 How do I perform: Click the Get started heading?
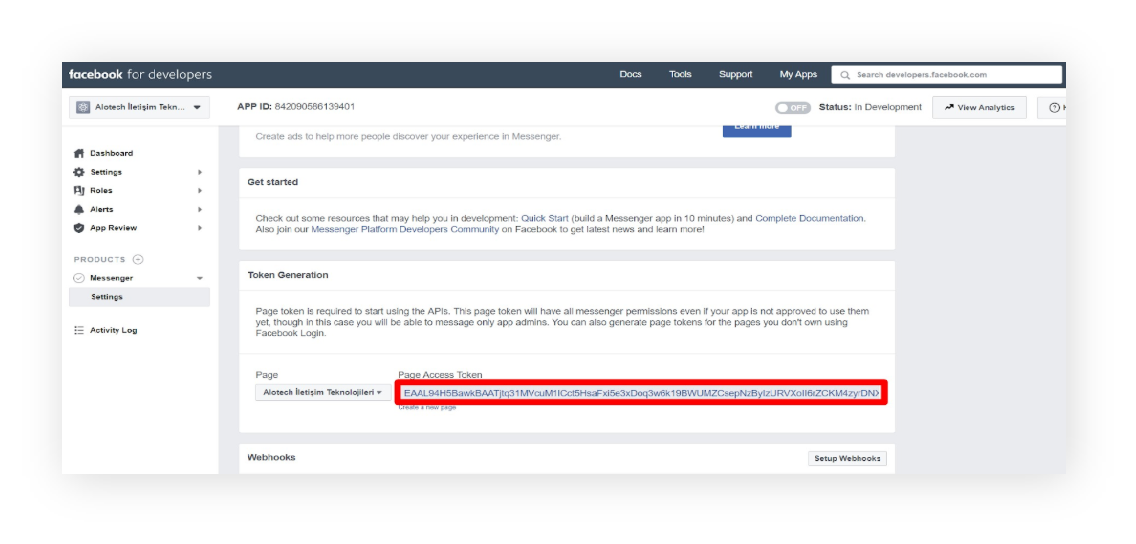tap(272, 182)
